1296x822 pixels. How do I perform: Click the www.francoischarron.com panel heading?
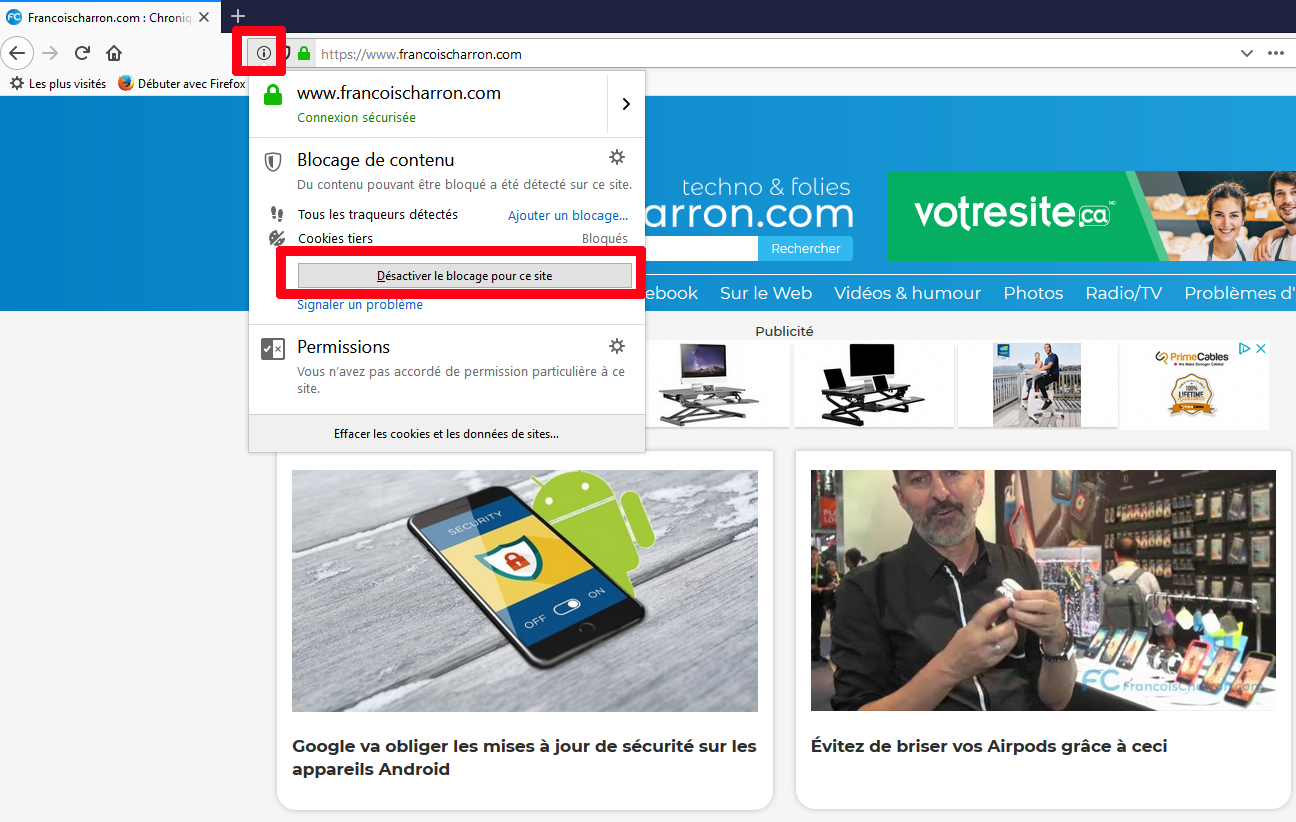coord(399,93)
